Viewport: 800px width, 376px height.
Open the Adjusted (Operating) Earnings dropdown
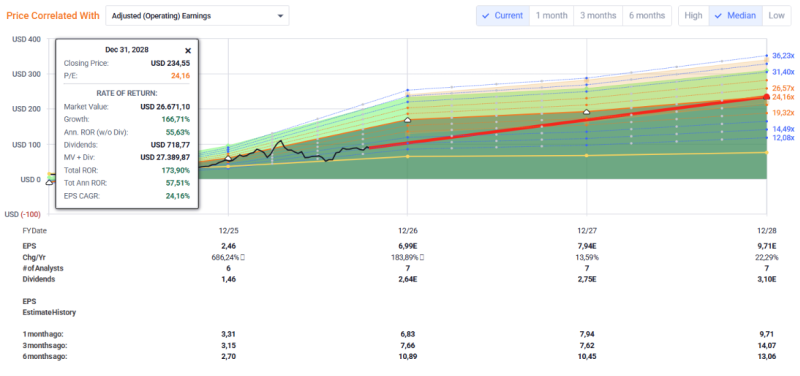pyautogui.click(x=197, y=16)
